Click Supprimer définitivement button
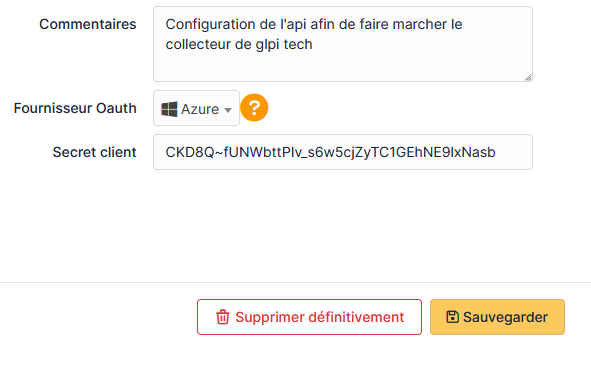The height and width of the screenshot is (387, 591). (309, 317)
